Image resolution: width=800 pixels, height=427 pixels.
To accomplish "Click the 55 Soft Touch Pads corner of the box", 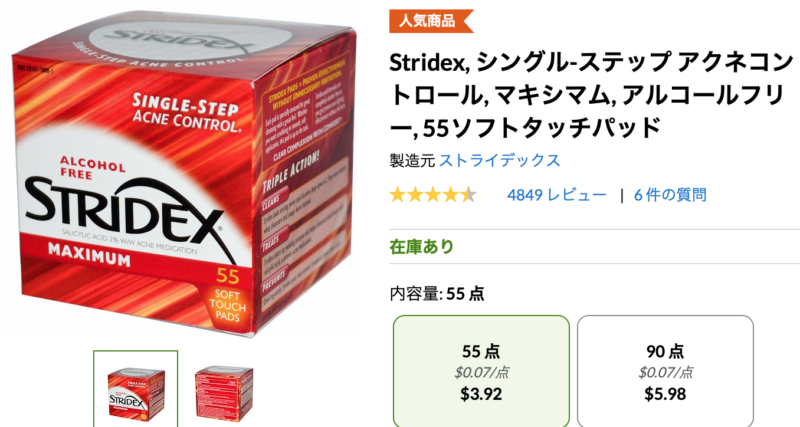I will pyautogui.click(x=227, y=297).
